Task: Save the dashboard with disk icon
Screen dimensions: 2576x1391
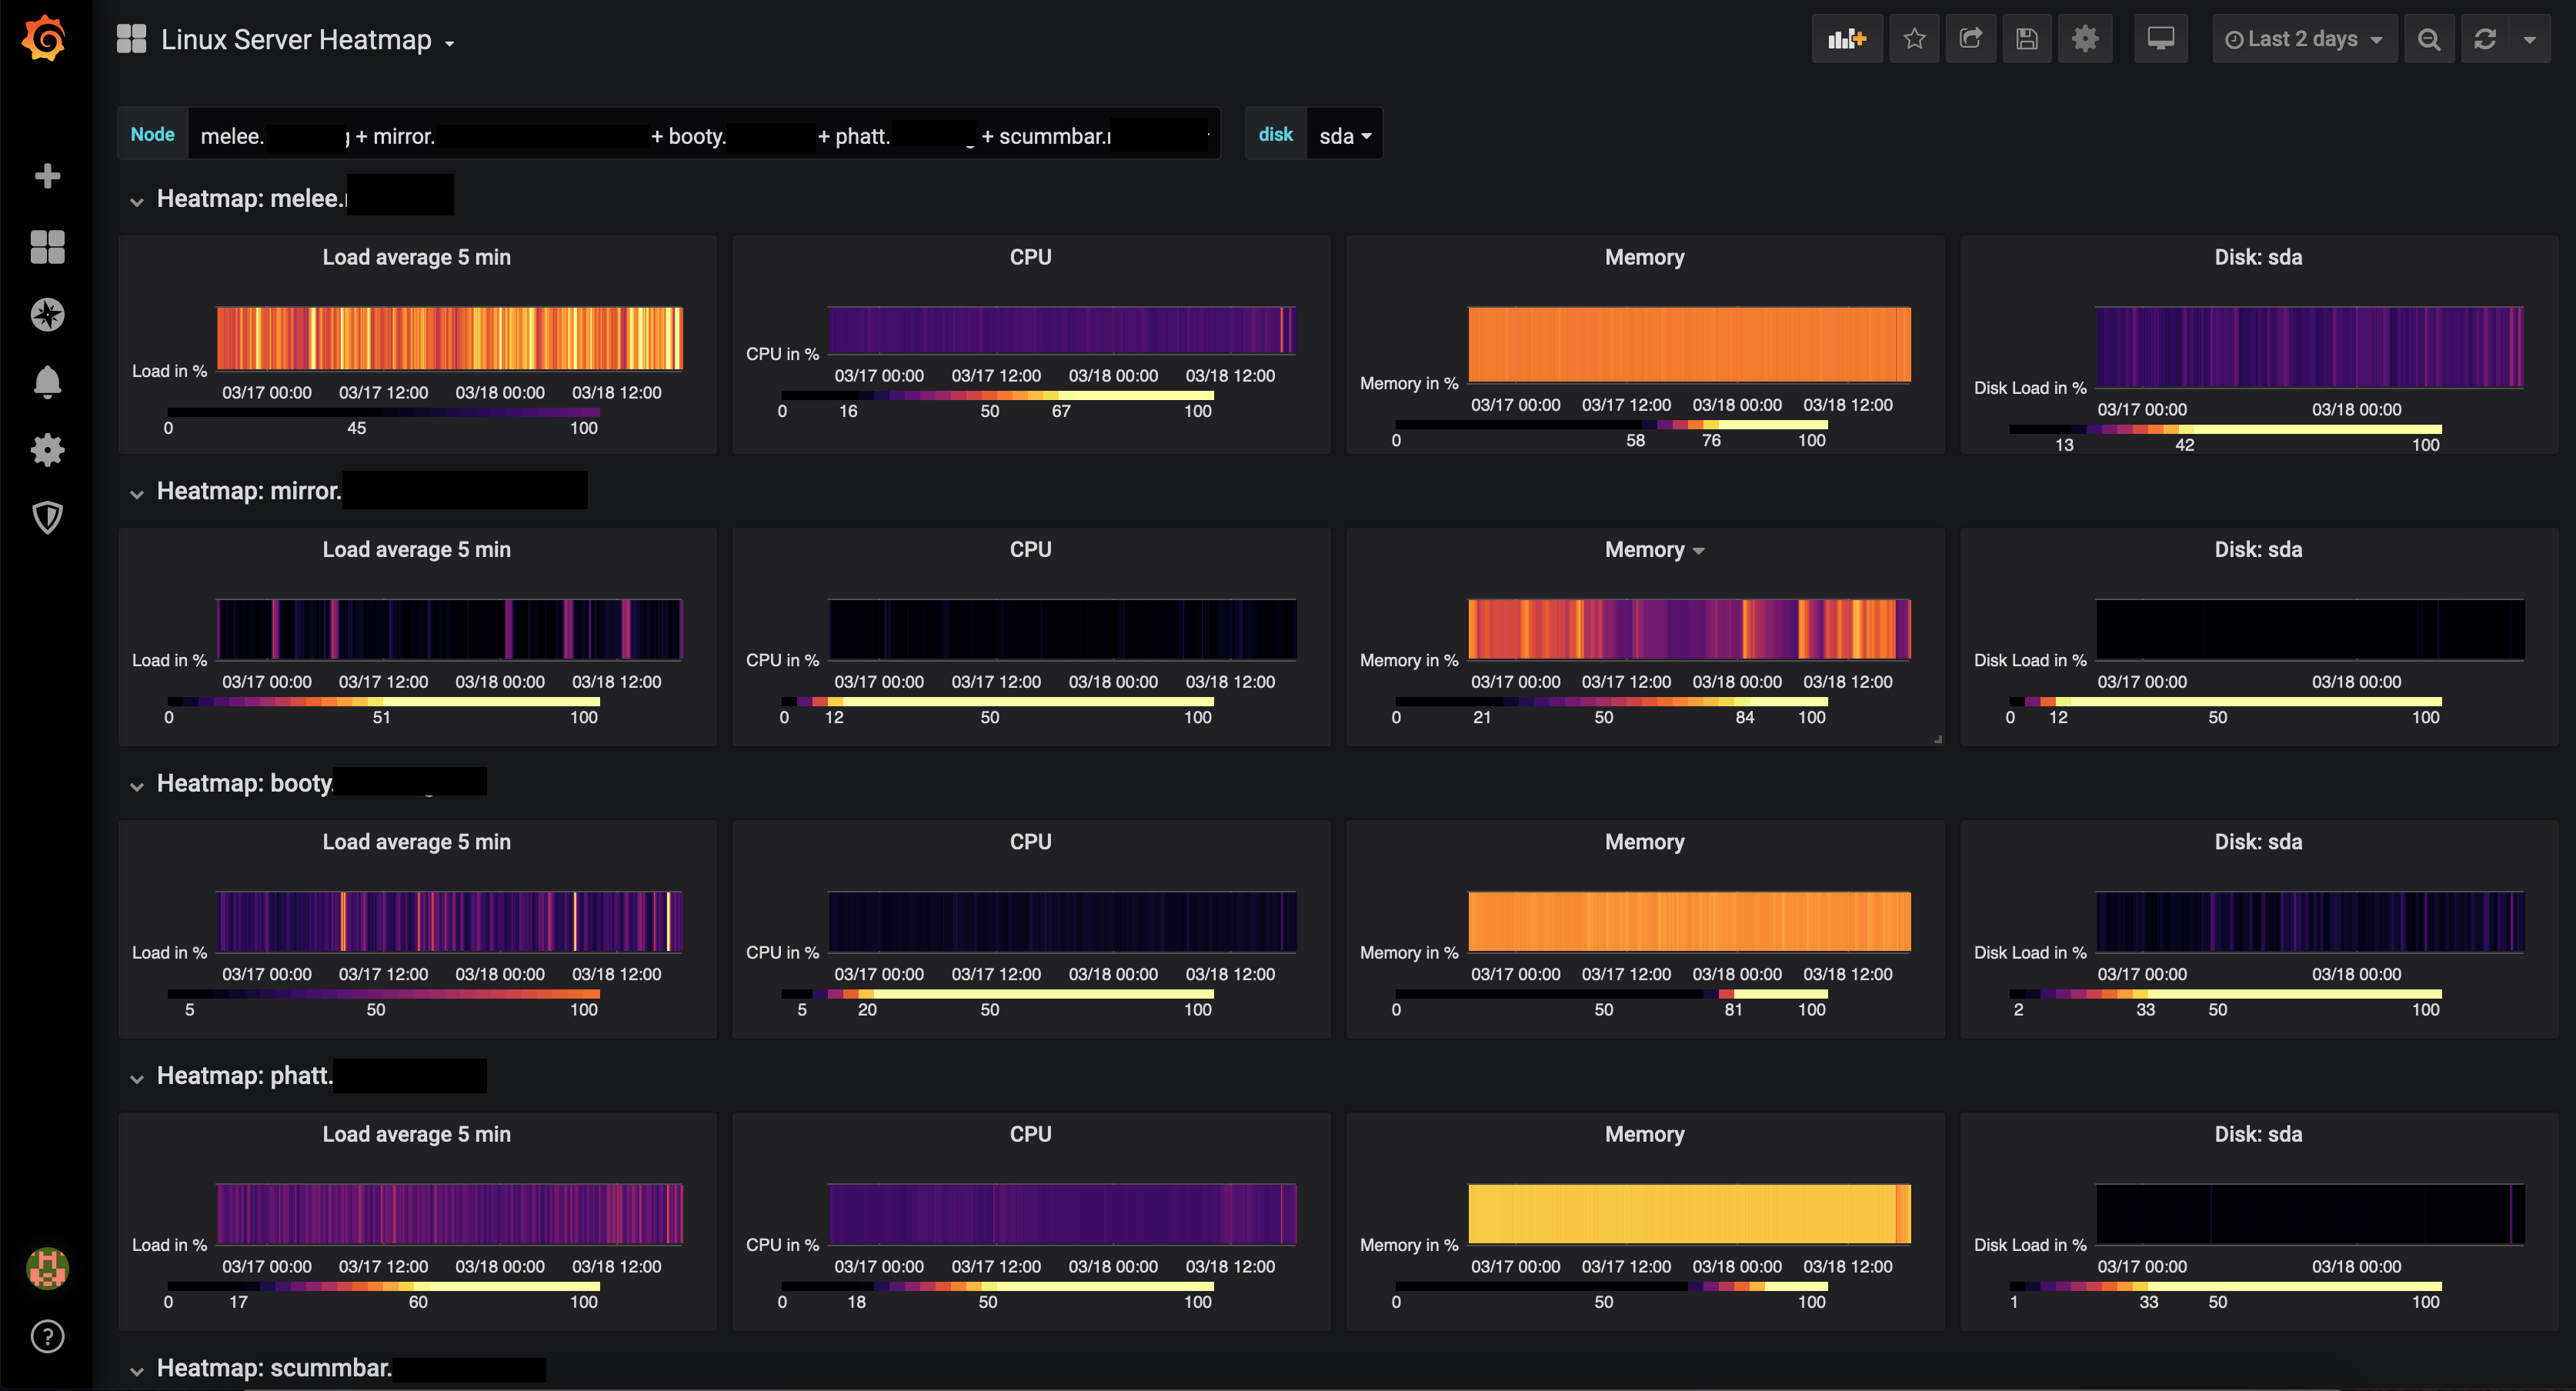Action: pos(2026,39)
